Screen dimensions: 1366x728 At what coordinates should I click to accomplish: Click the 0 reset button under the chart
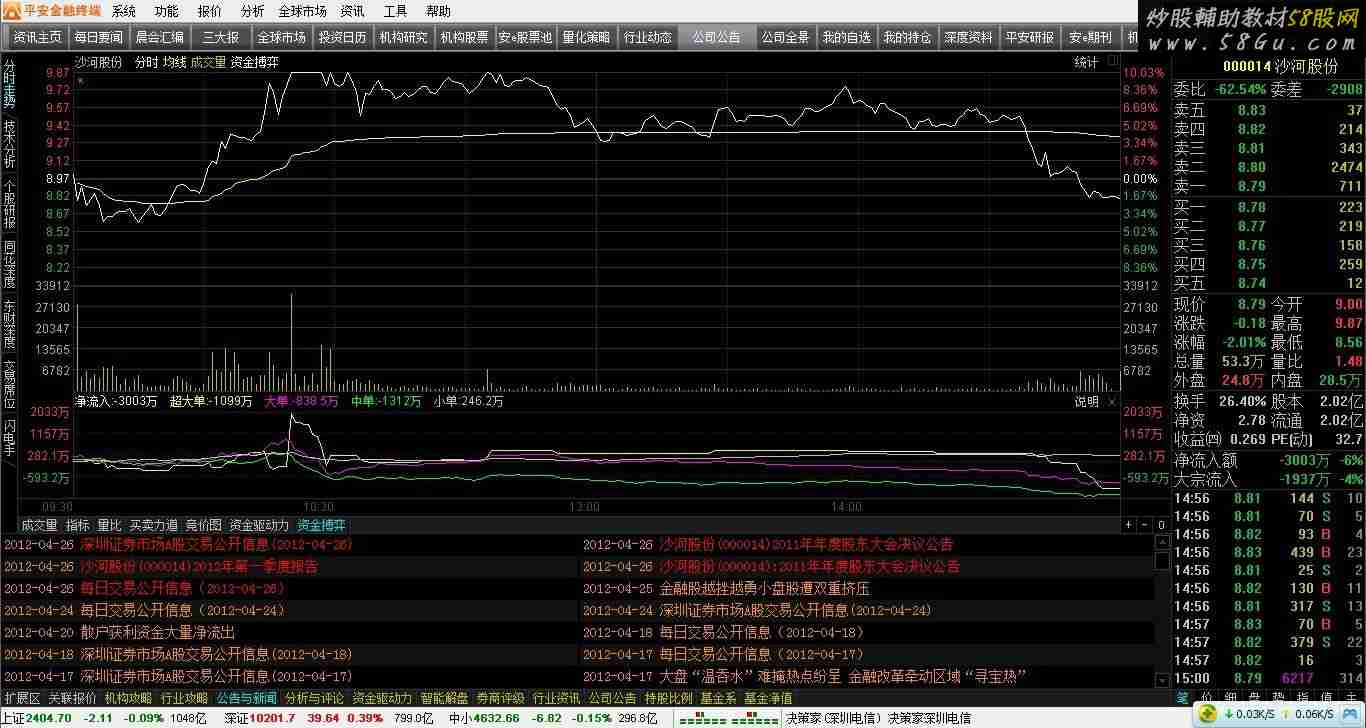(x=1161, y=525)
